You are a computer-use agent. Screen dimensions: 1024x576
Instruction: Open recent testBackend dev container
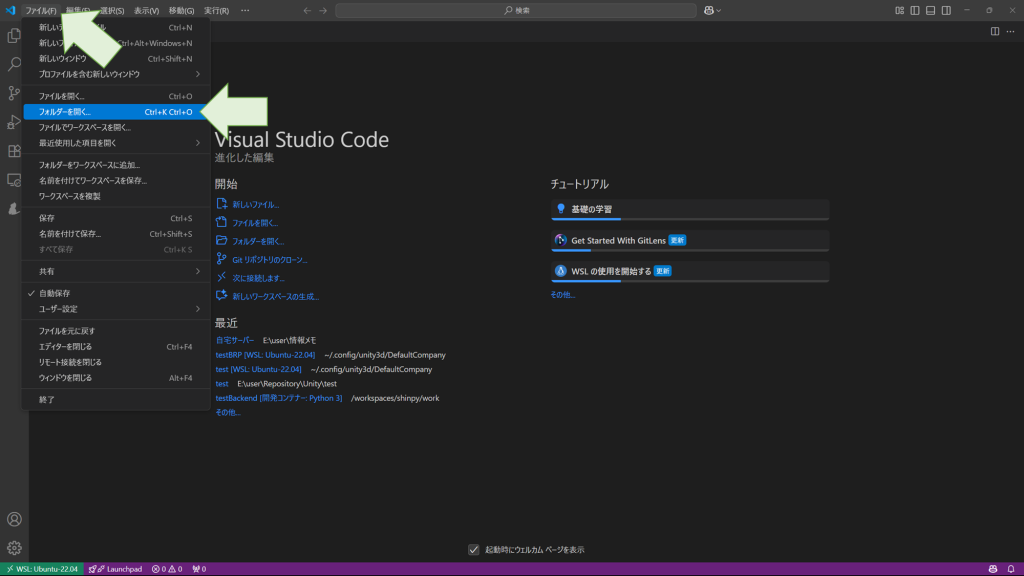(279, 398)
